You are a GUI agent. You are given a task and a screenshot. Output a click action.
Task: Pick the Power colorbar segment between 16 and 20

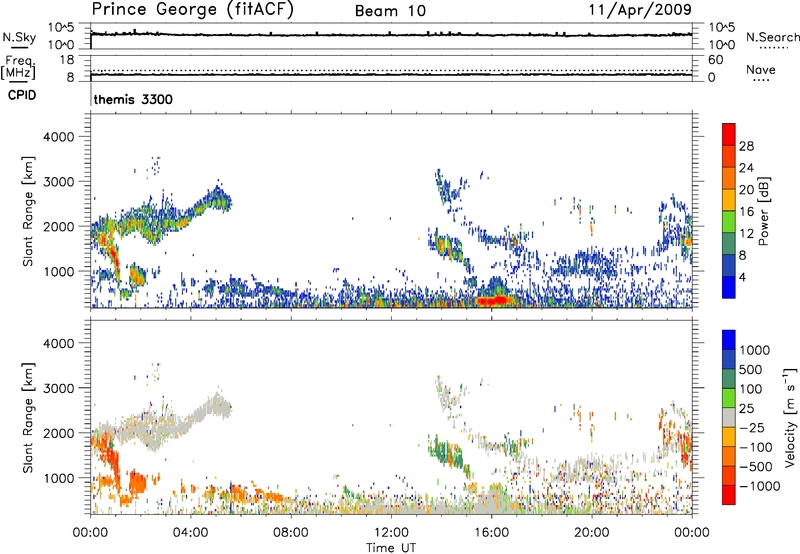(x=729, y=200)
